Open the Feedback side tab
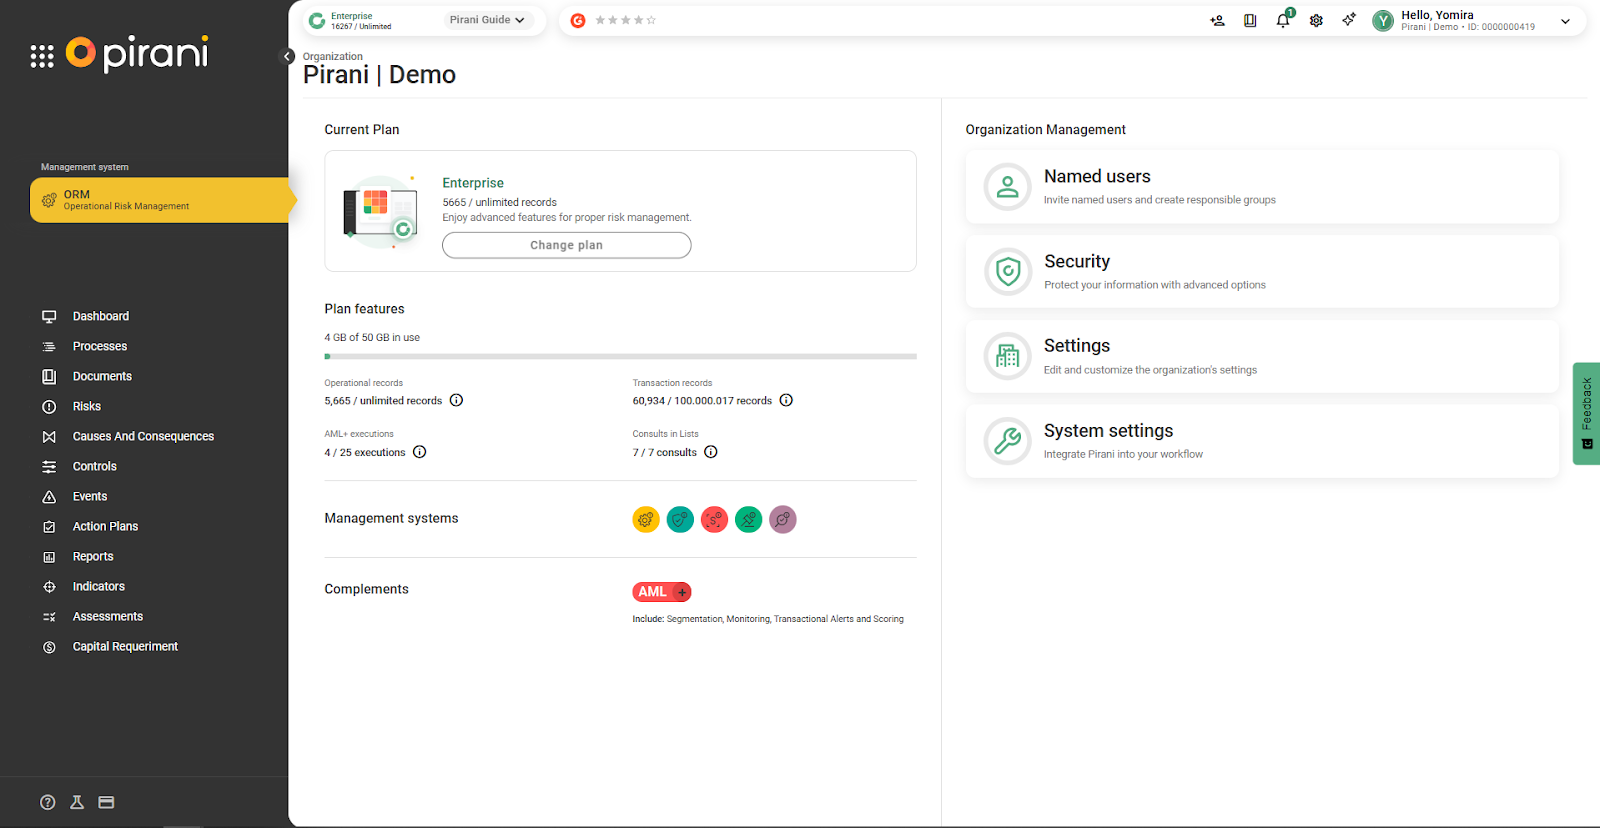The width and height of the screenshot is (1600, 828). pos(1586,412)
